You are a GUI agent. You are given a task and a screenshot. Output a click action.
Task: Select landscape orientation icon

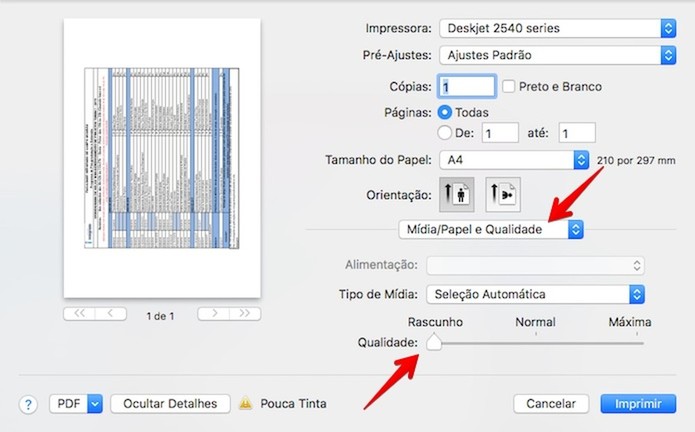pos(501,194)
